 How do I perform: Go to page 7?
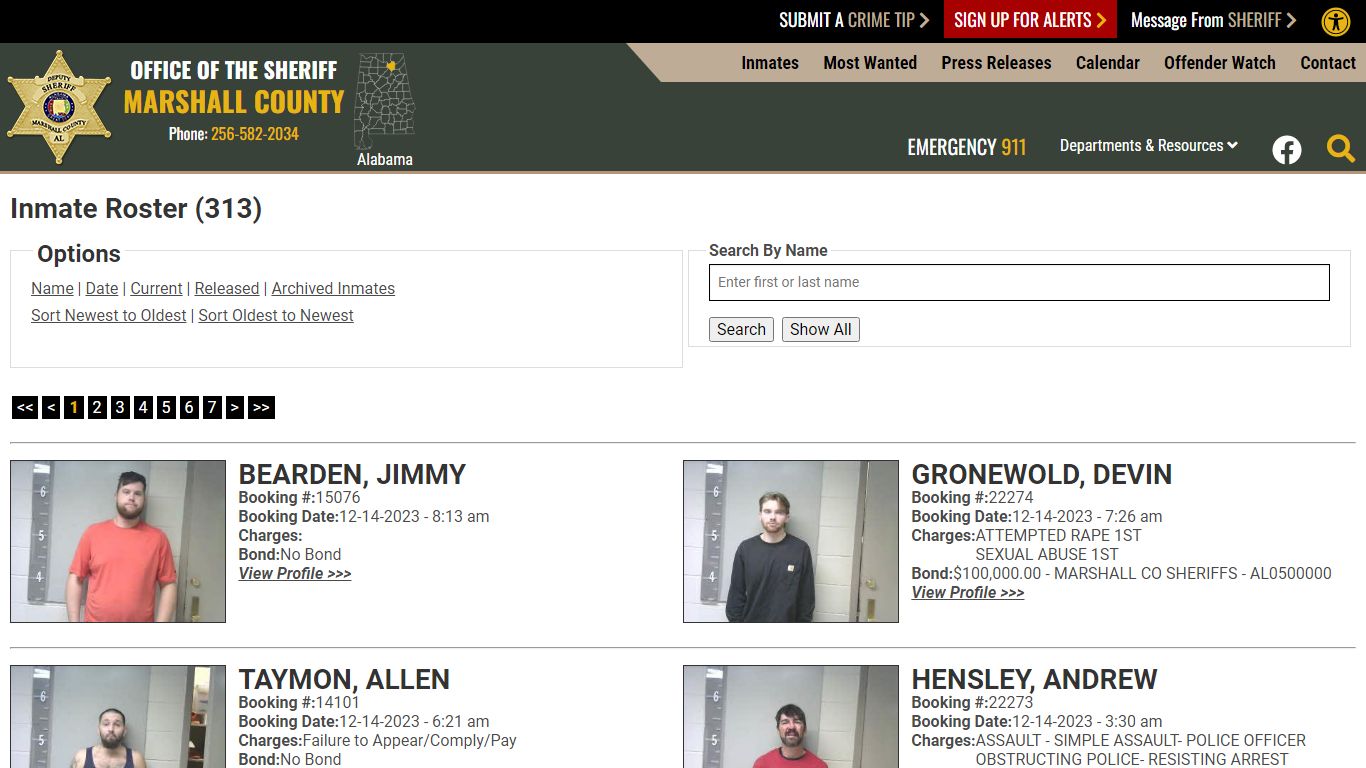212,407
